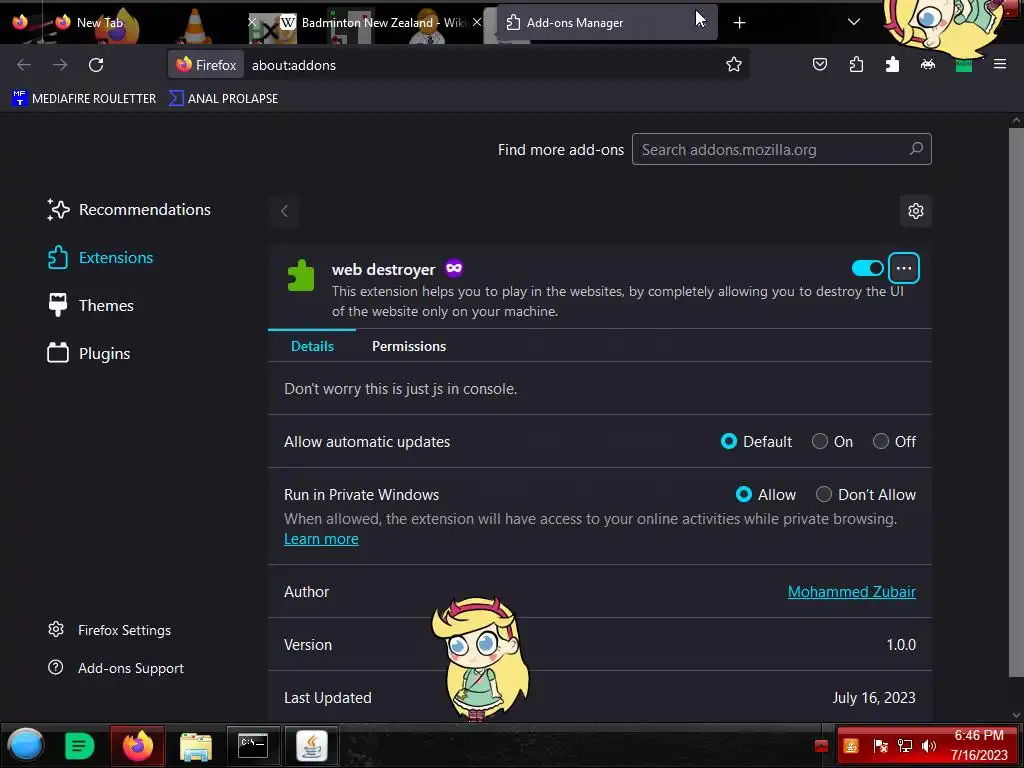The width and height of the screenshot is (1024, 768).
Task: Open Themes in the sidebar
Action: (91, 306)
